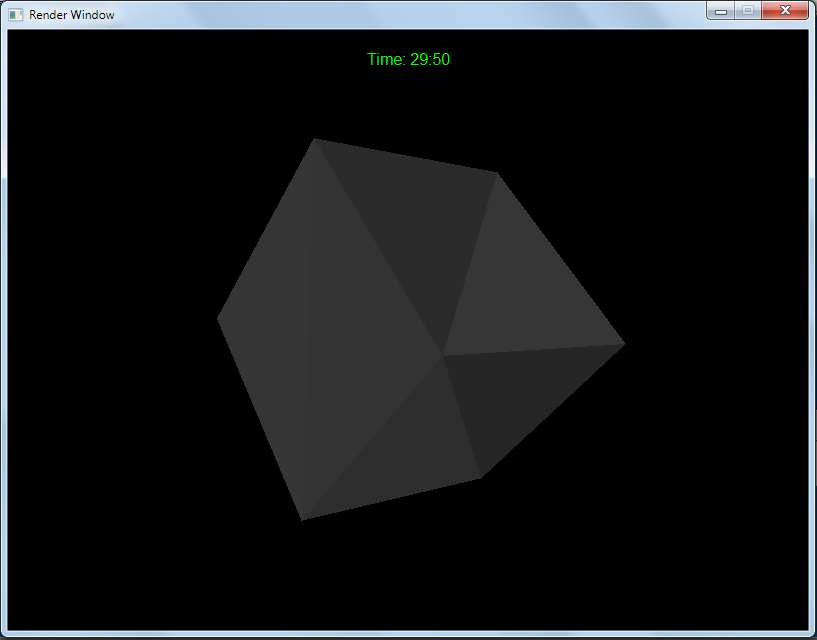Screen dimensions: 817x640
Task: Click the polyhedron's topmost vertex
Action: pyautogui.click(x=314, y=139)
